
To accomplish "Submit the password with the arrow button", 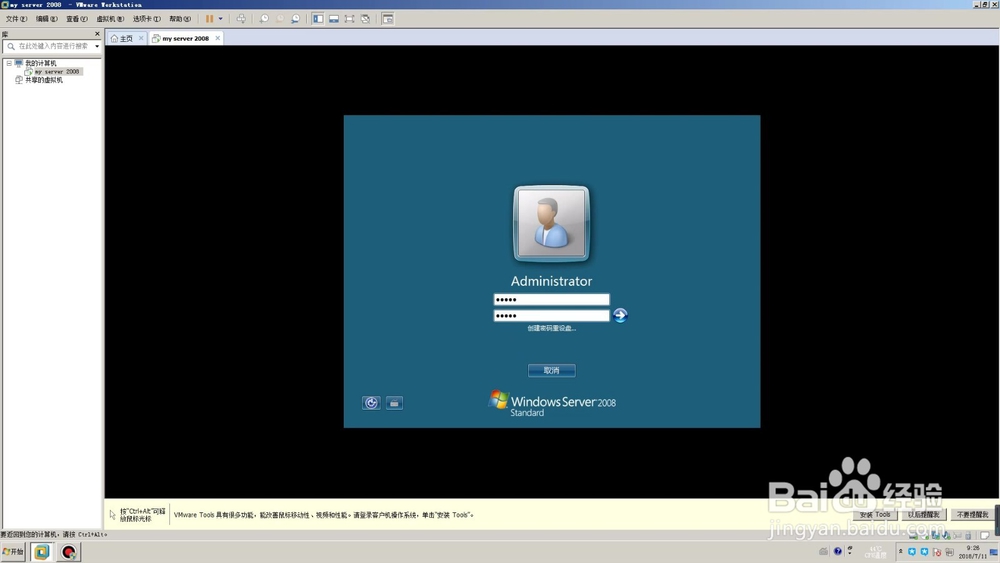I will (620, 315).
